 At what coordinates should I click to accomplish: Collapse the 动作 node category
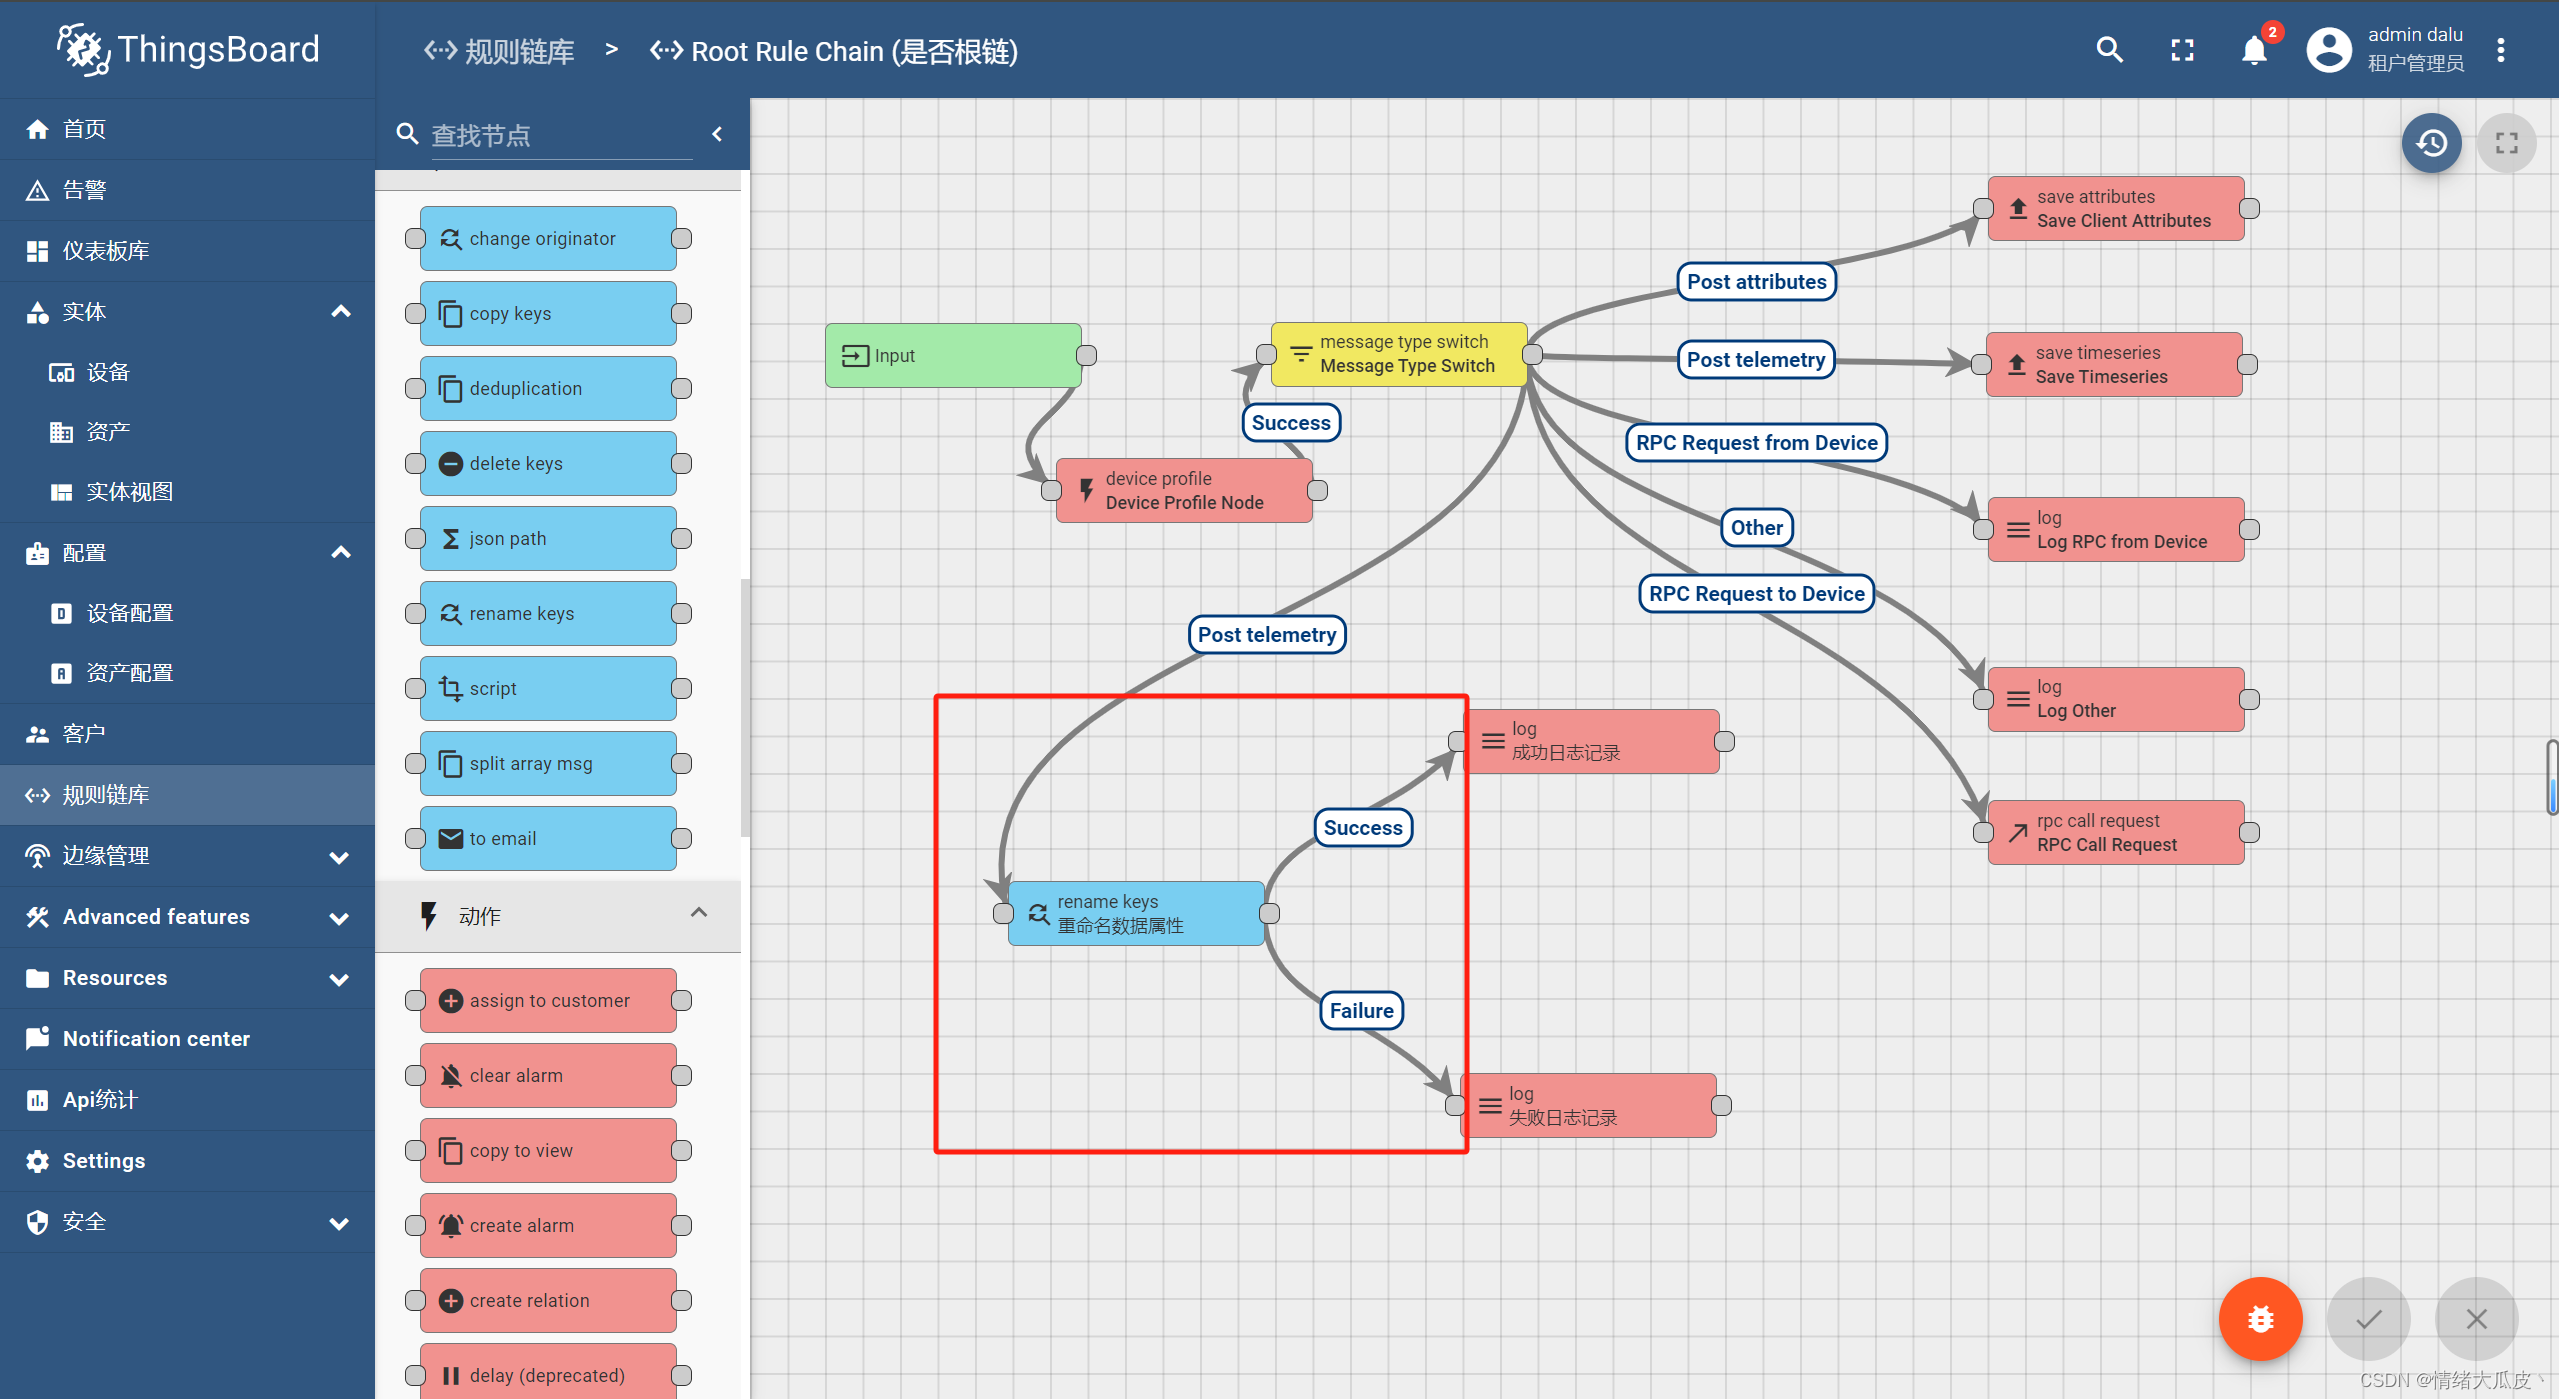click(x=699, y=913)
